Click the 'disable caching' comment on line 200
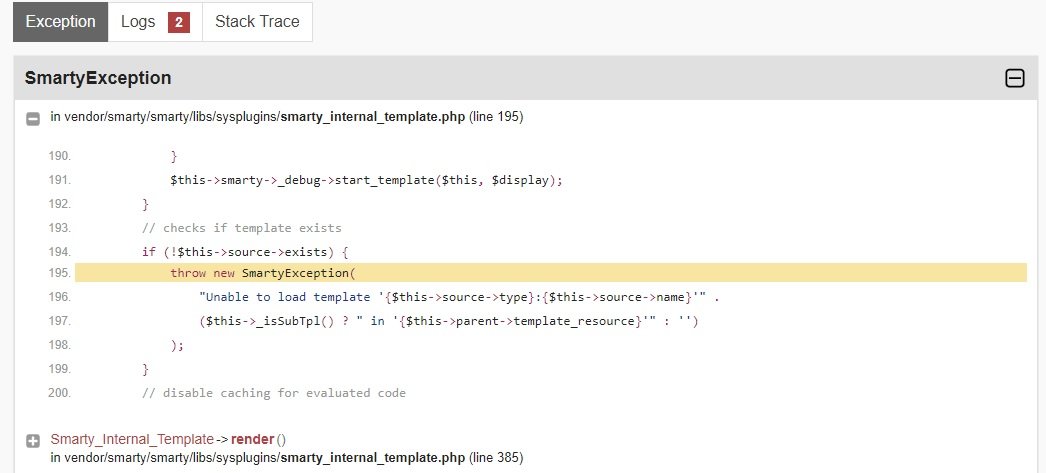 tap(273, 393)
